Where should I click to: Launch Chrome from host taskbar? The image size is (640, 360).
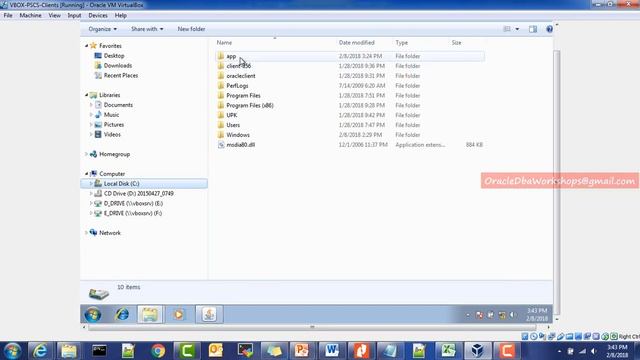(158, 351)
